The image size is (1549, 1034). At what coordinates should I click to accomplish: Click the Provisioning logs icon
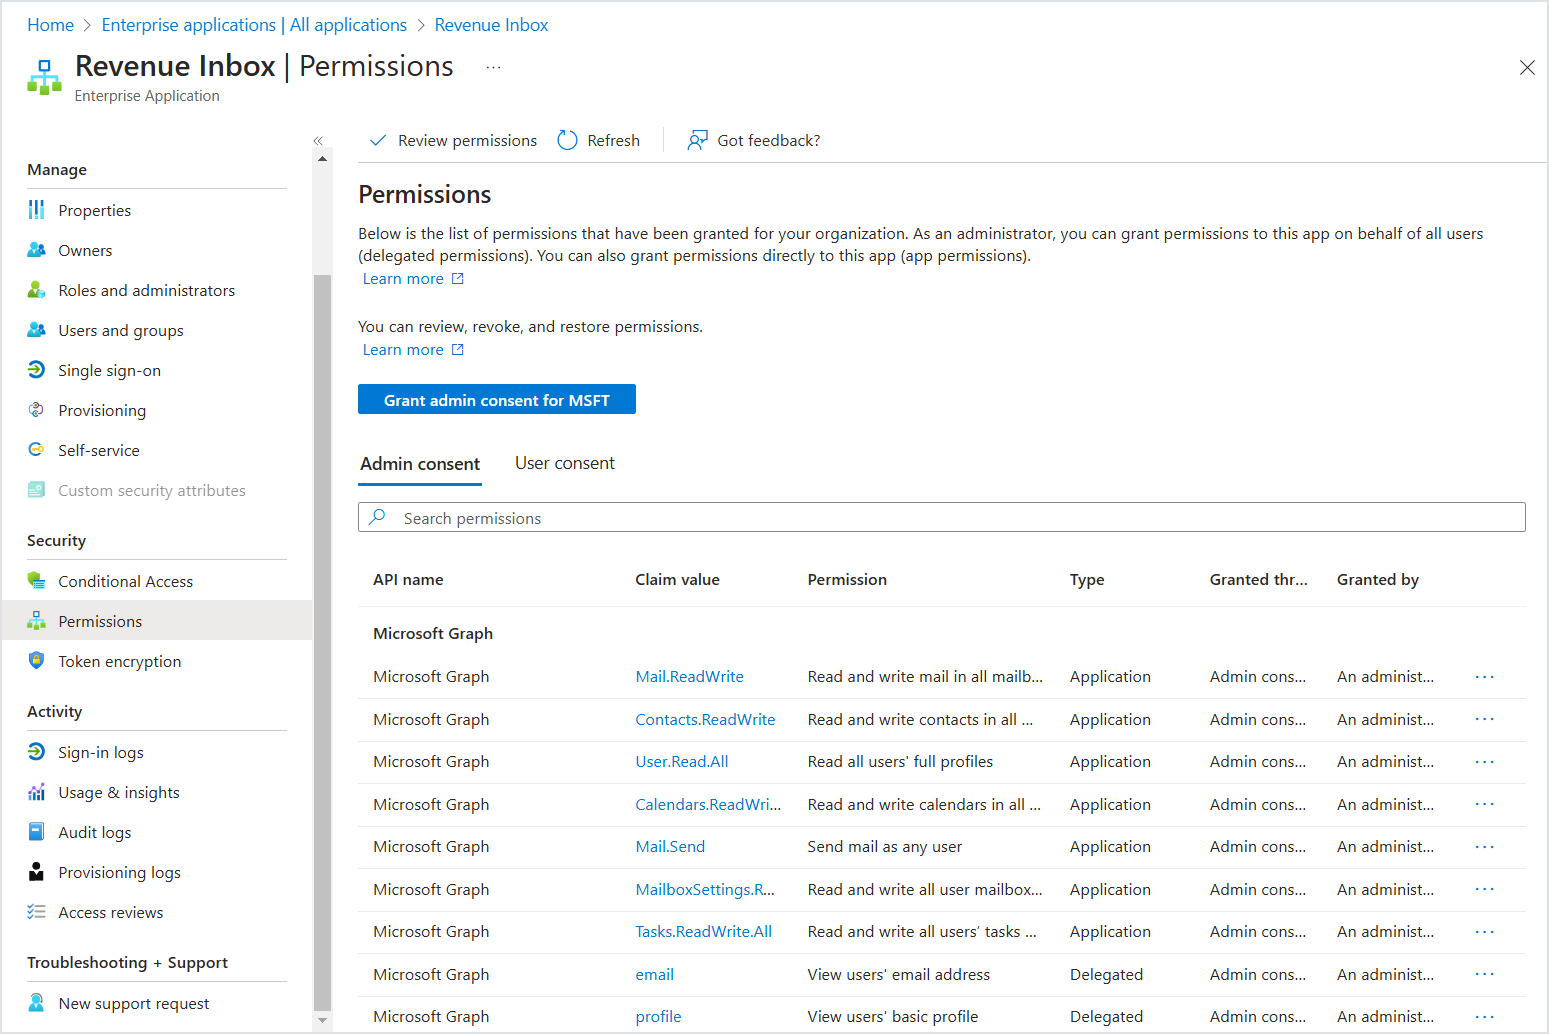point(37,872)
